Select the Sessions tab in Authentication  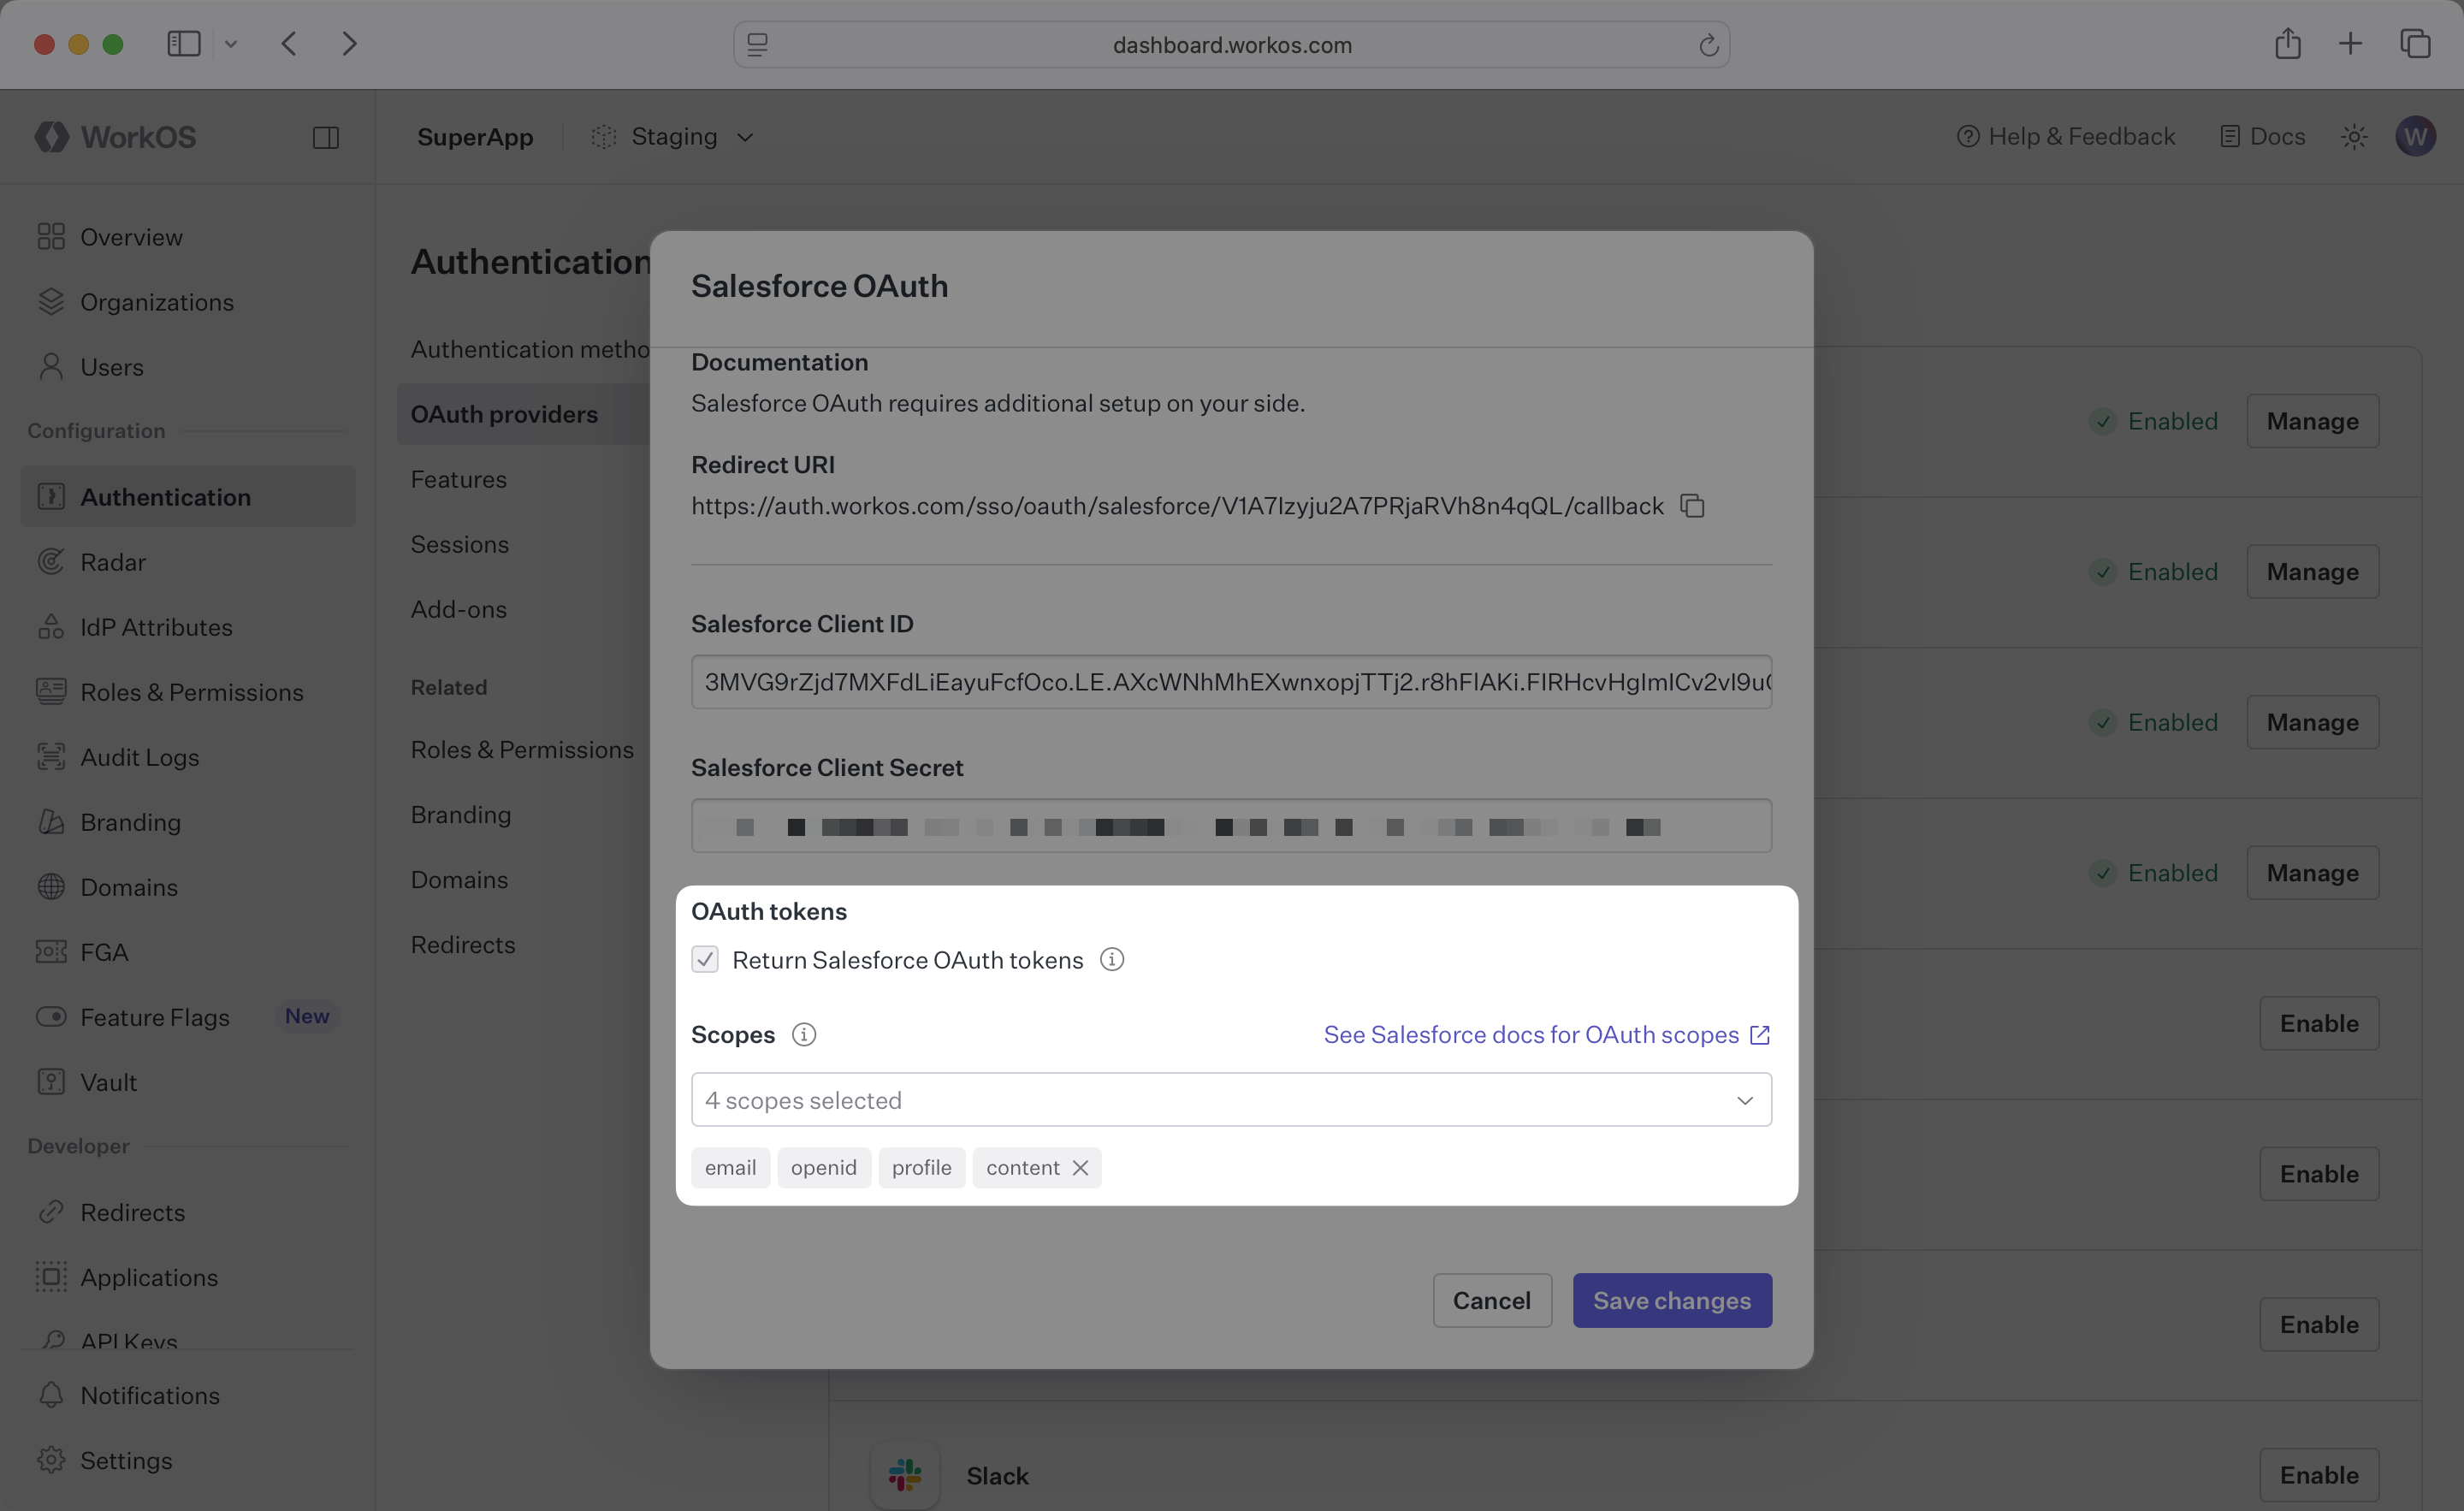pyautogui.click(x=459, y=544)
